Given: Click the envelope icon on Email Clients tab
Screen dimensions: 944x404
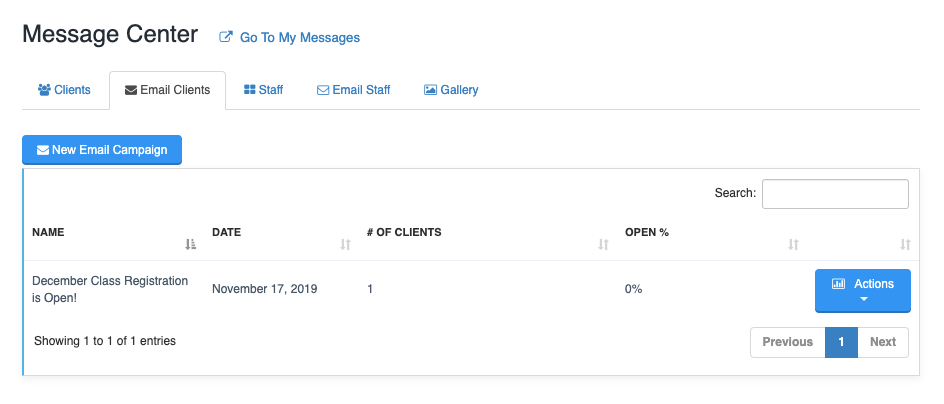Looking at the screenshot, I should pos(130,90).
